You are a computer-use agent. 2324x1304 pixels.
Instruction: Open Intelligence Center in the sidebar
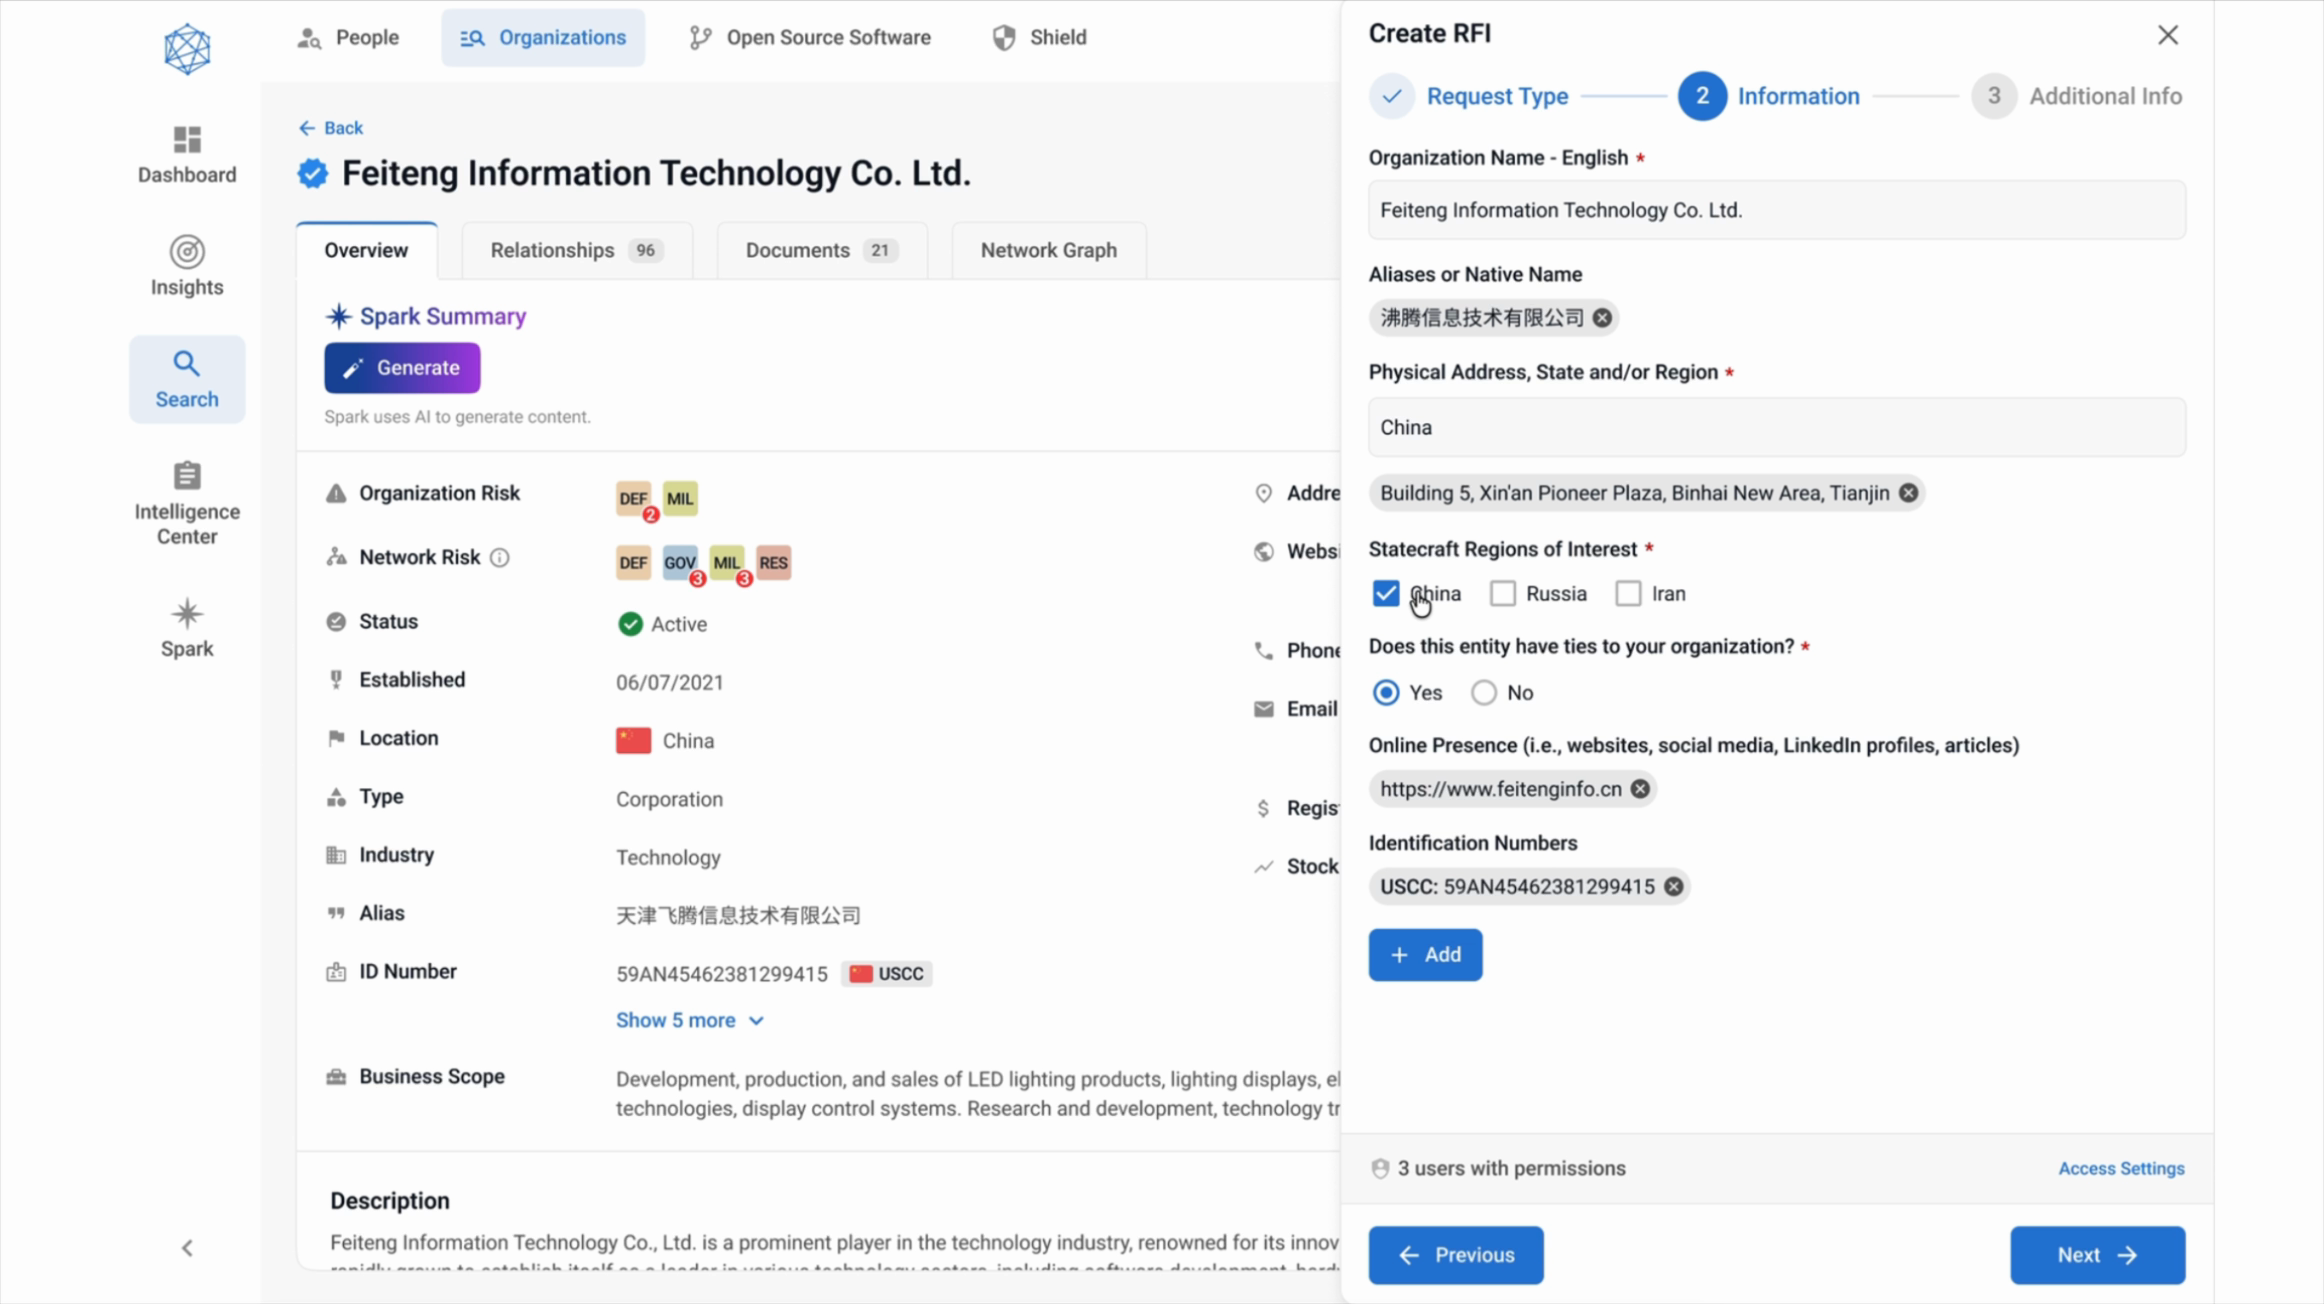coord(187,503)
